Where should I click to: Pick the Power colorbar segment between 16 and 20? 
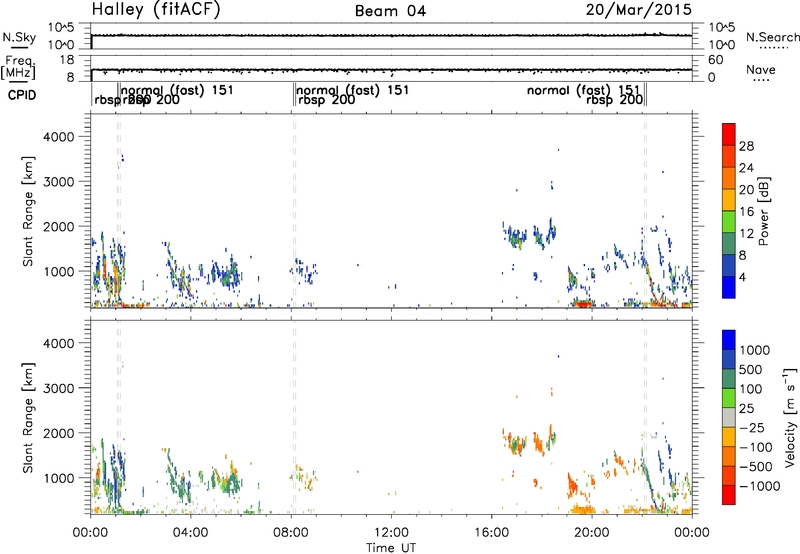729,199
